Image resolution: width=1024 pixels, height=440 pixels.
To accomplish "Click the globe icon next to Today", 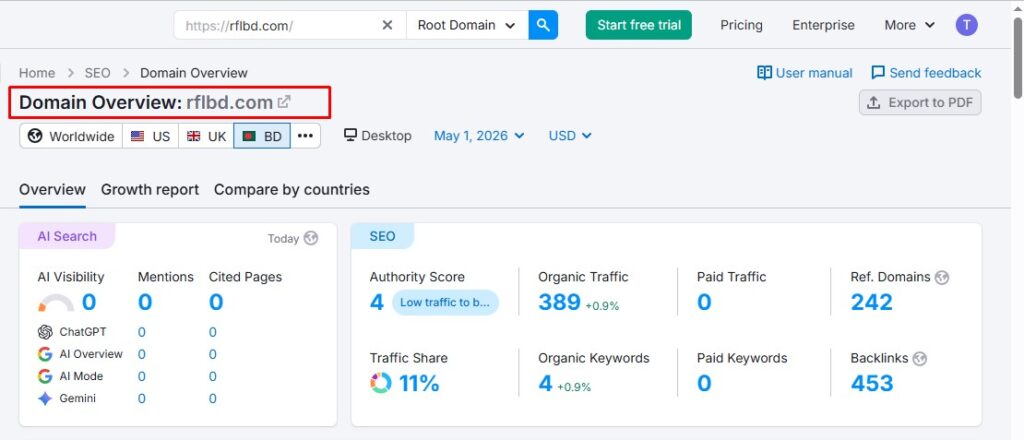I will click(312, 238).
